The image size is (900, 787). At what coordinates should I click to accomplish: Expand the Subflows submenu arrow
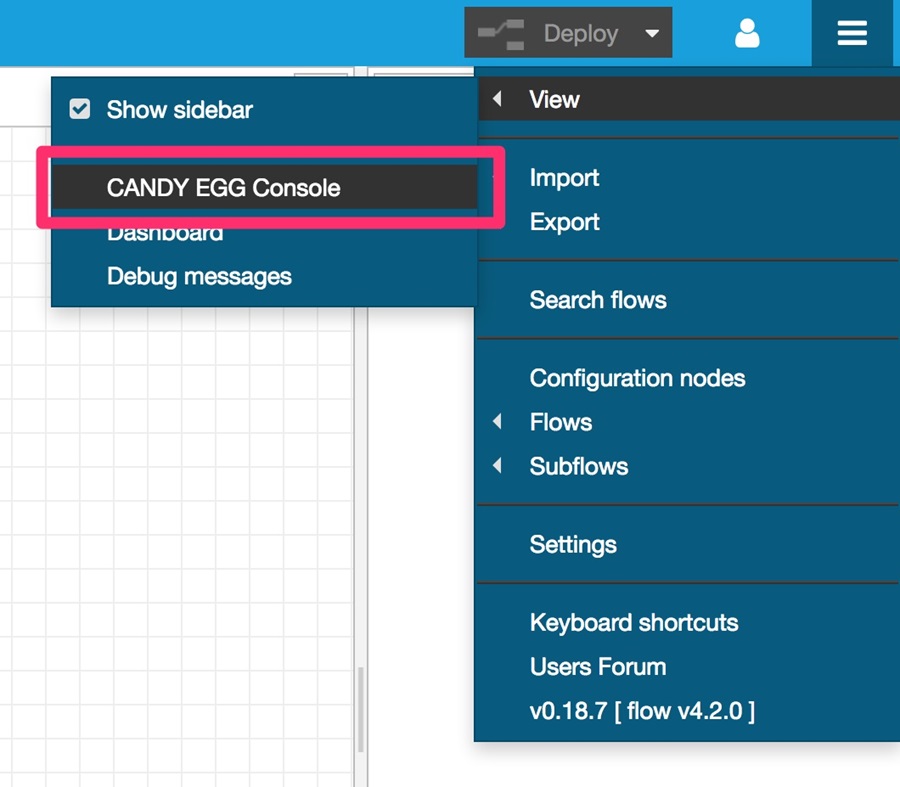[x=497, y=465]
